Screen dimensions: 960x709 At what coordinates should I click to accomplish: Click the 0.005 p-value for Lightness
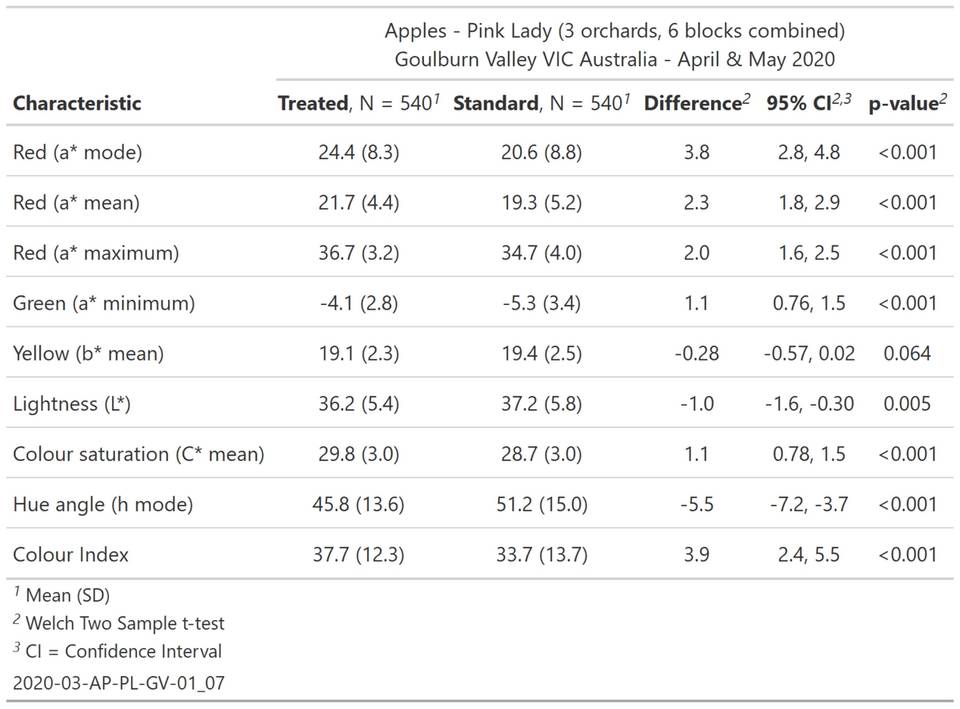coord(907,404)
